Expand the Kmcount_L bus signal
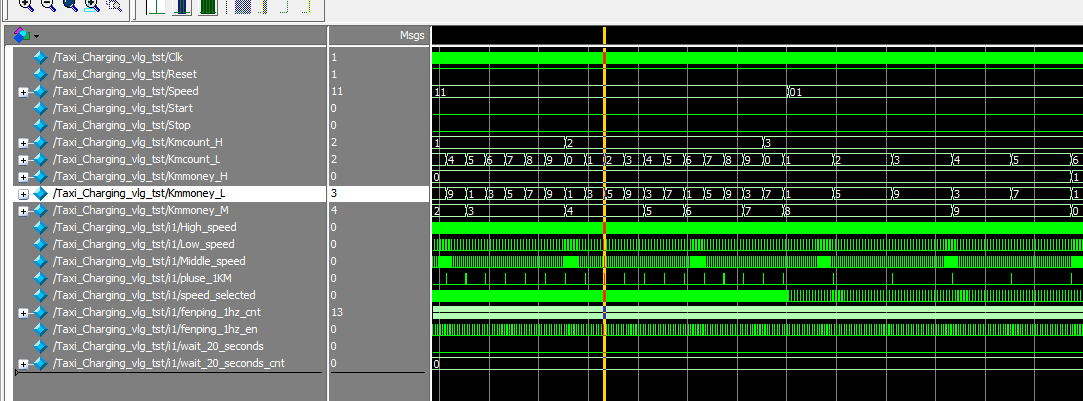This screenshot has width=1083, height=401. click(23, 160)
